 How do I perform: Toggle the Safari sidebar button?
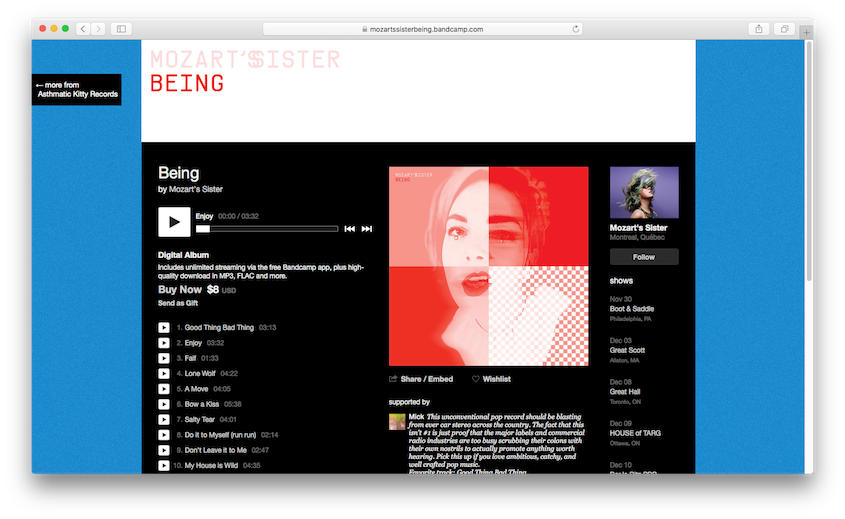click(x=122, y=29)
